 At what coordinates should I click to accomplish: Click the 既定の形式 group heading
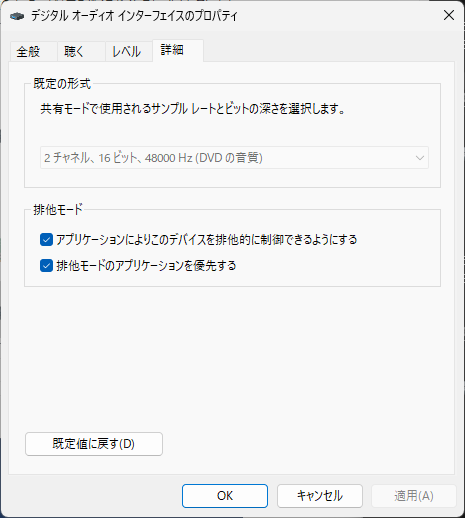(62, 84)
